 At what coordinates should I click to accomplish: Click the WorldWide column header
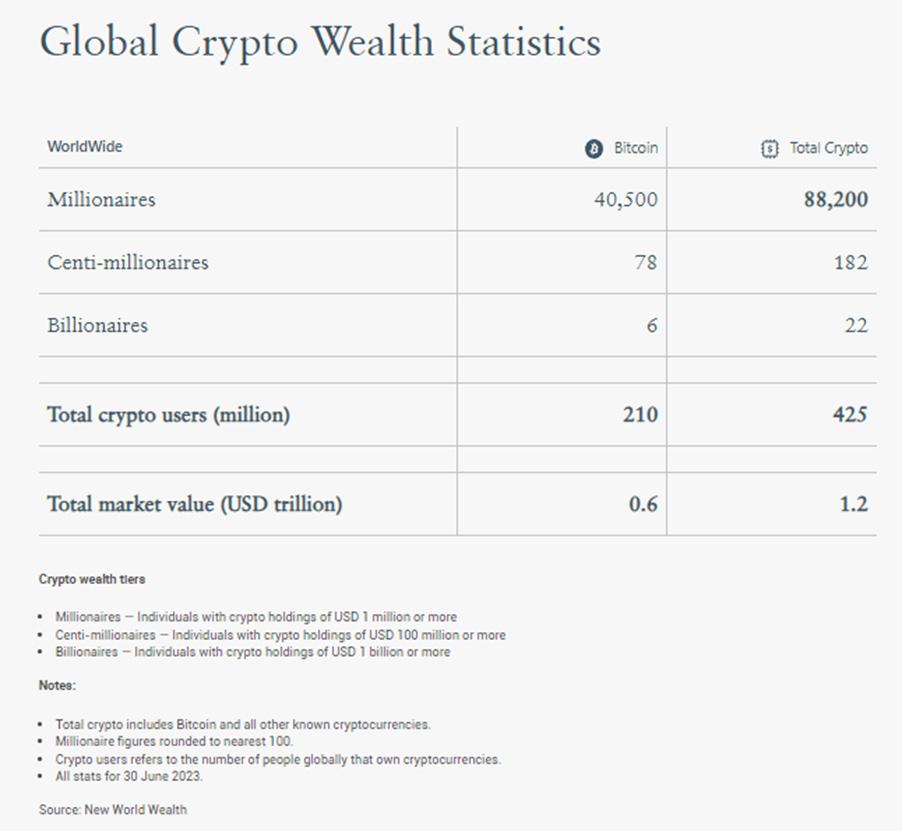(x=85, y=147)
